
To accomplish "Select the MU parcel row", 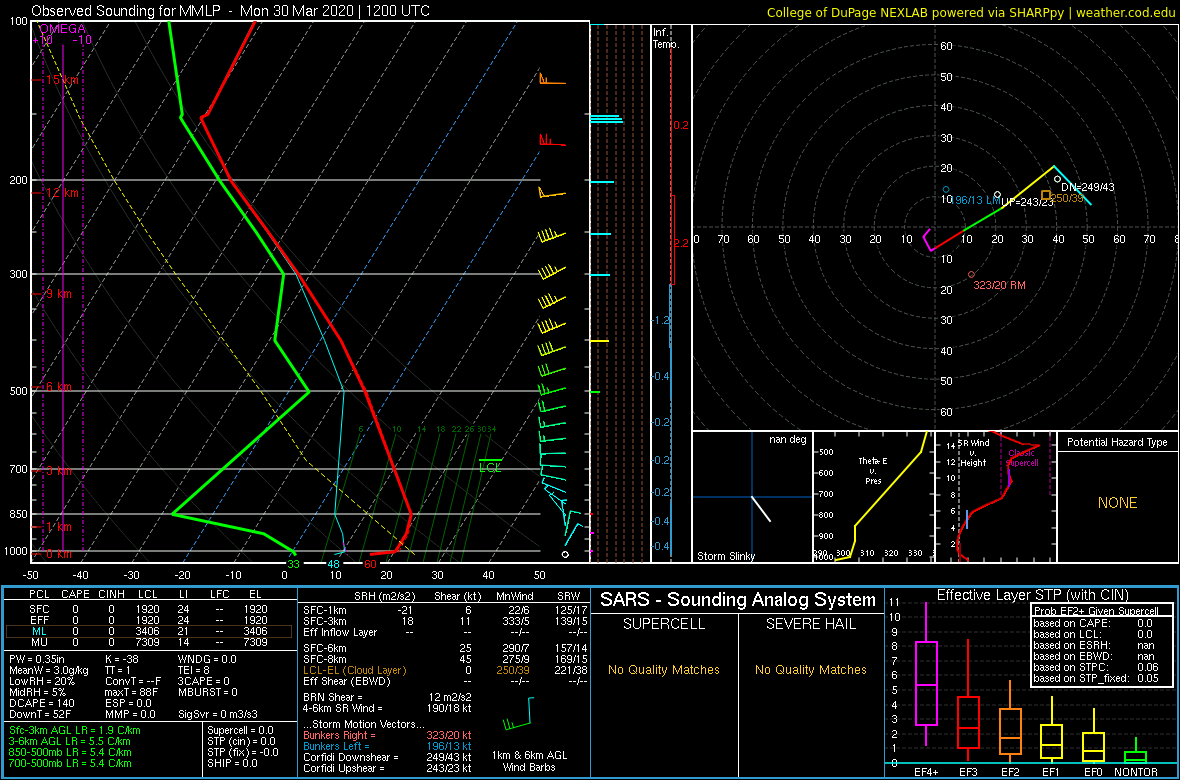I will 149,642.
